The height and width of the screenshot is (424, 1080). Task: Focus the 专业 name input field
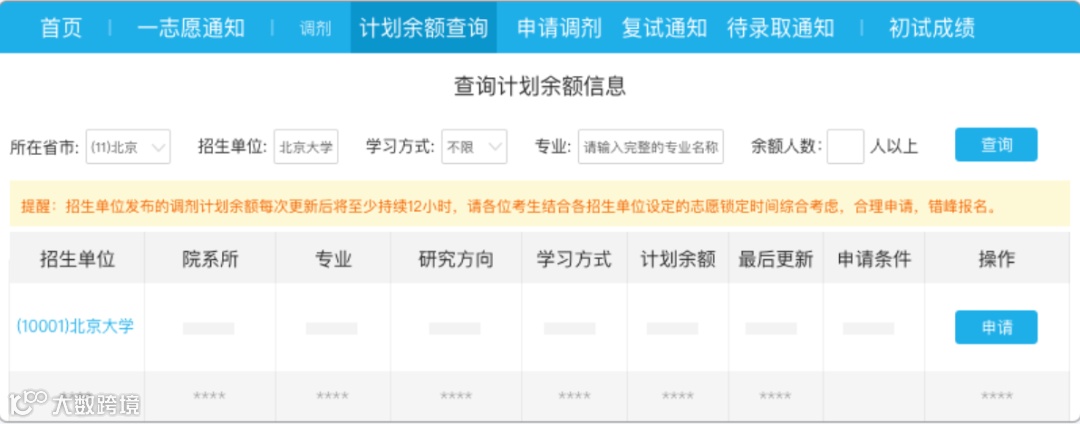651,147
